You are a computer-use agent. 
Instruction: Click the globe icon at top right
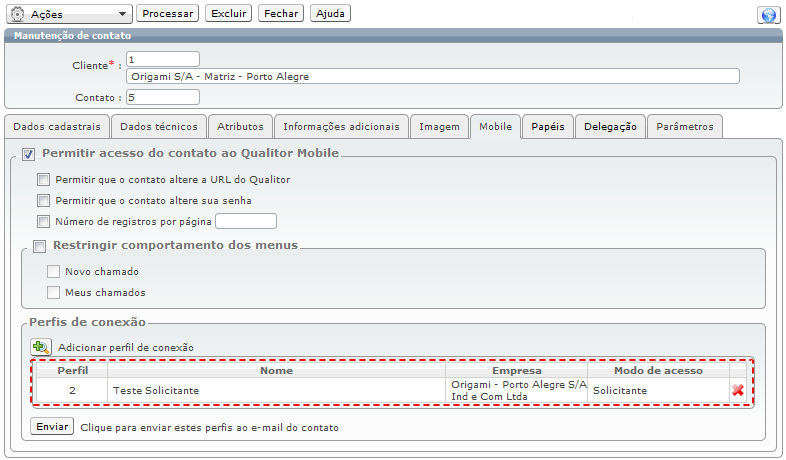pos(768,15)
